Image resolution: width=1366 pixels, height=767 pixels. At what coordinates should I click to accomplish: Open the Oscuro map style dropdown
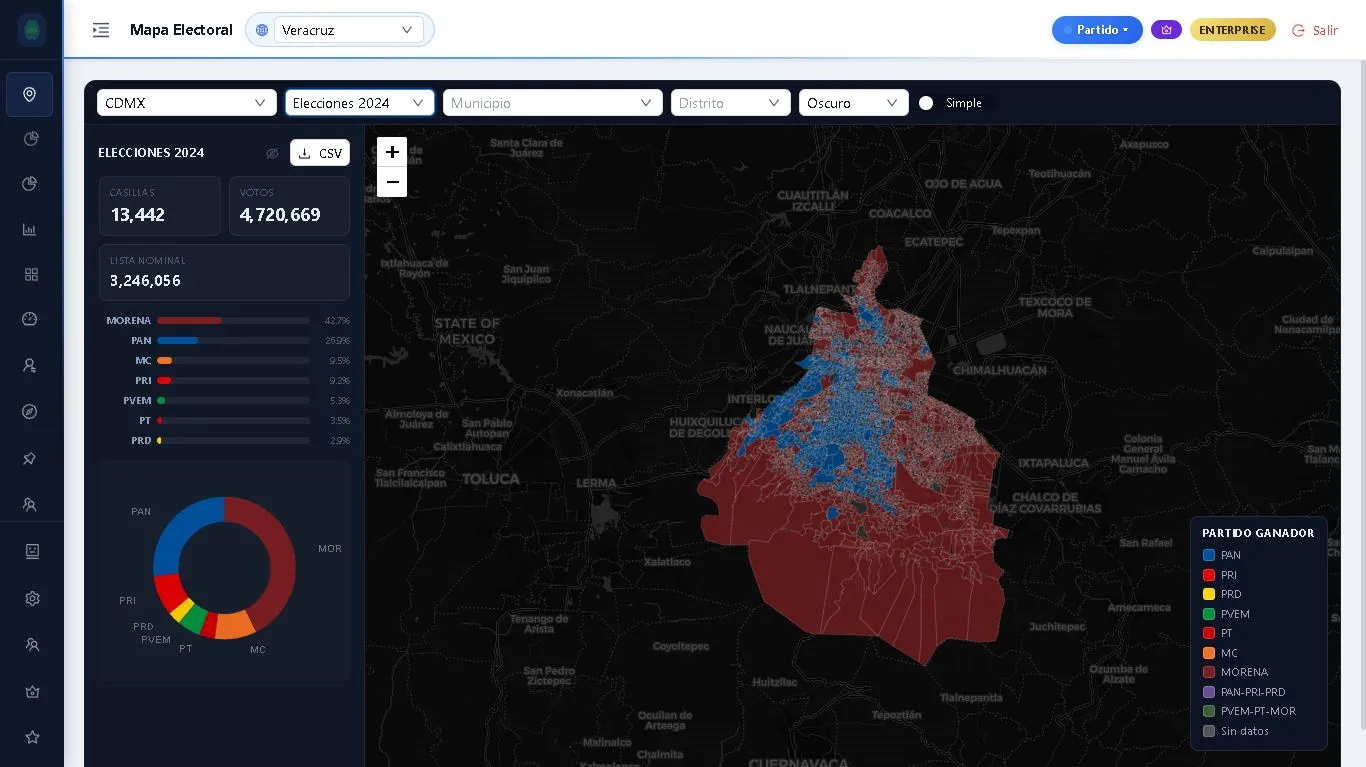tap(854, 103)
